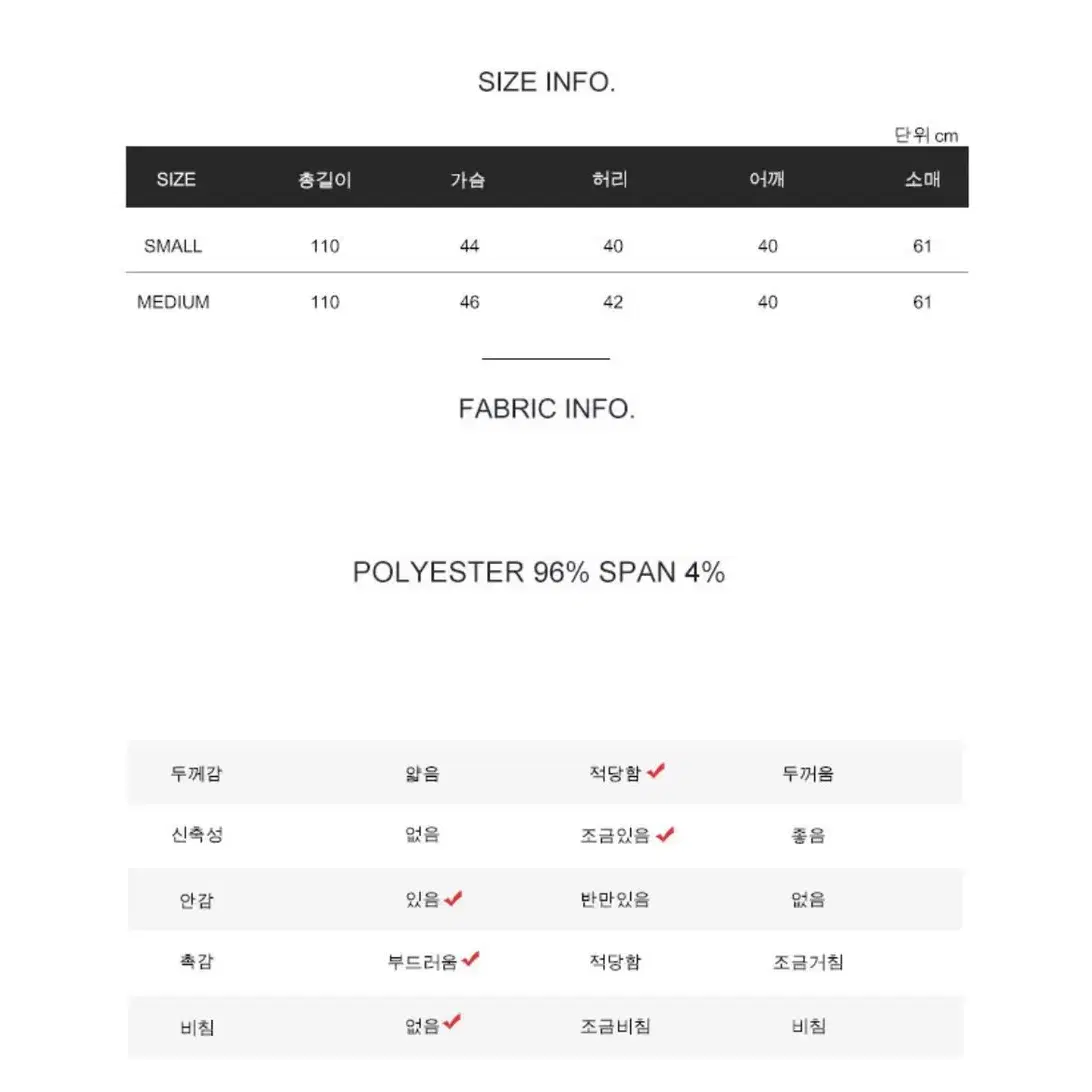Click the 어깨 column header

coord(767,179)
